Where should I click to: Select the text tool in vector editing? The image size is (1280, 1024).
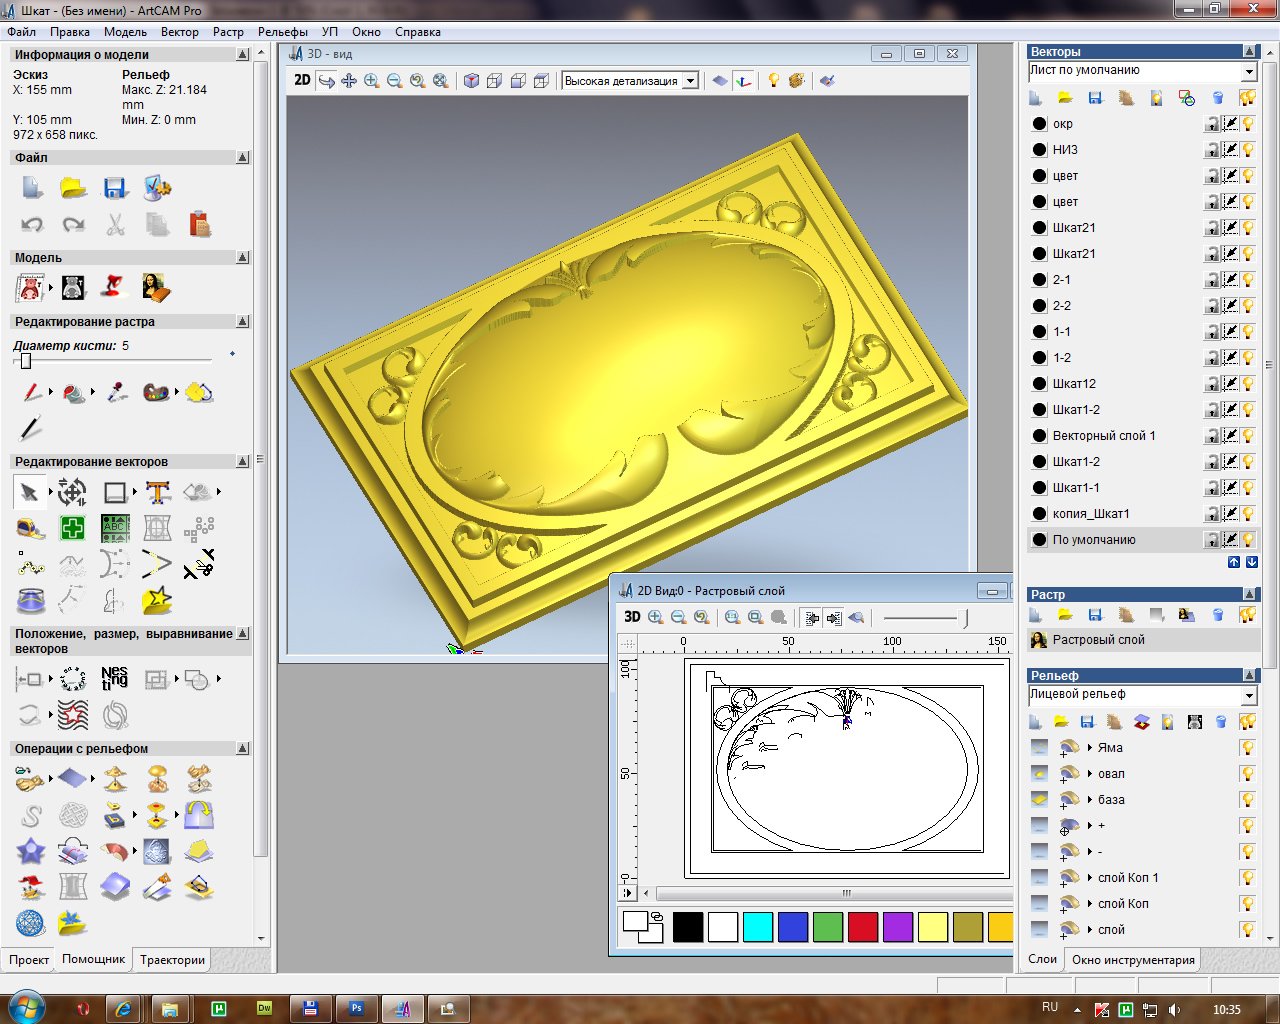point(157,492)
